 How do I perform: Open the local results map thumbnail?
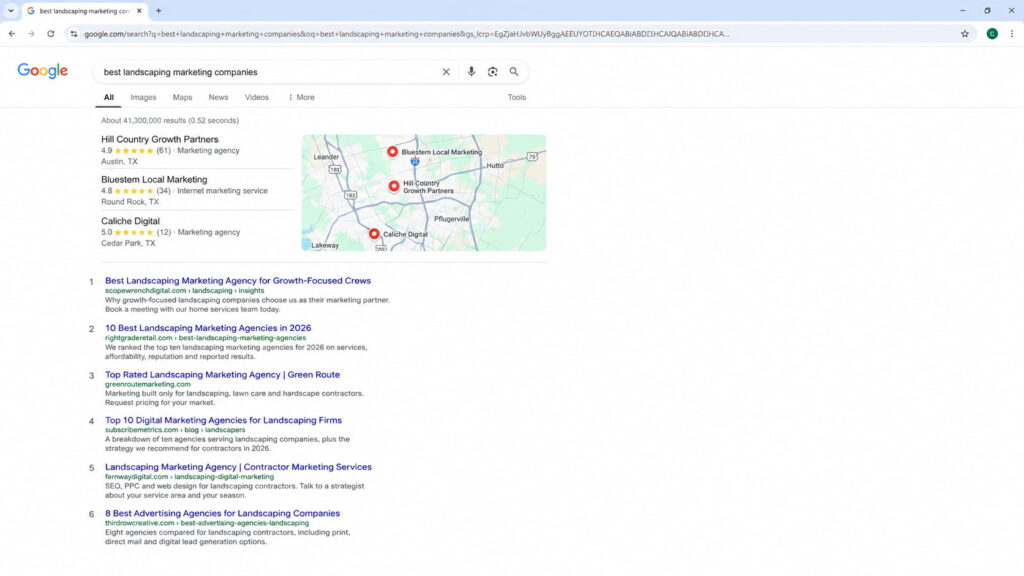(x=424, y=193)
